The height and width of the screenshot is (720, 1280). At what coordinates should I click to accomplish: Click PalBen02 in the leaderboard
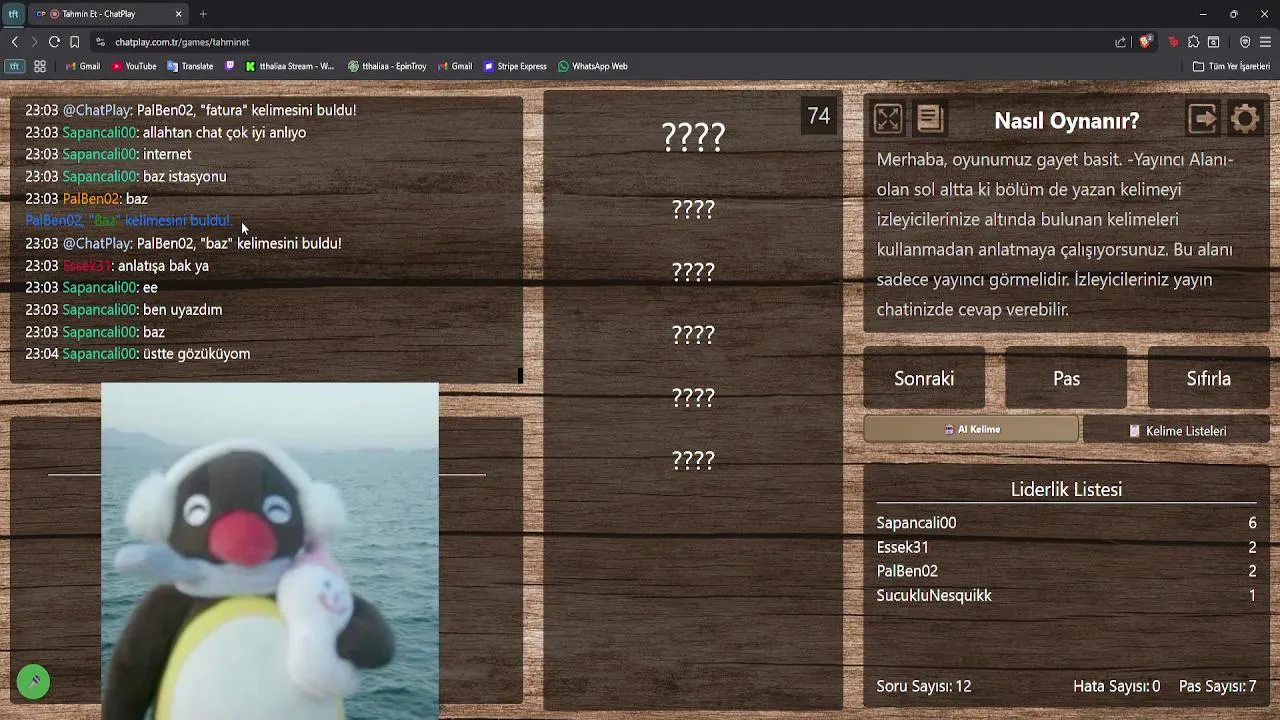click(x=907, y=571)
